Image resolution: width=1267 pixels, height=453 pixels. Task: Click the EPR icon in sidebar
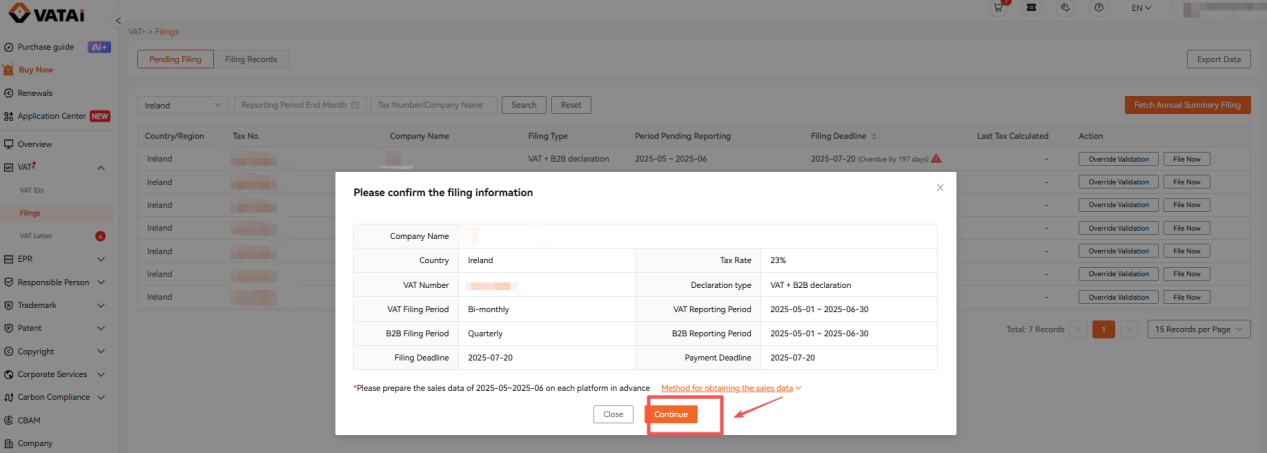(x=9, y=259)
